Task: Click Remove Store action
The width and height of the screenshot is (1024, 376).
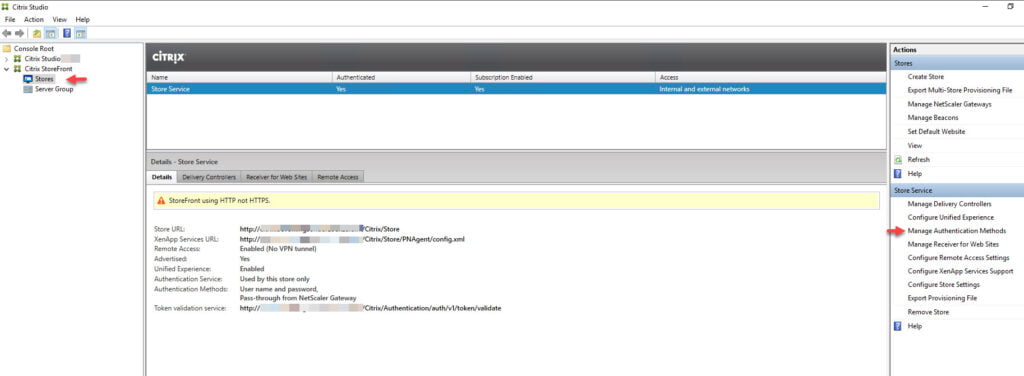Action: click(928, 312)
